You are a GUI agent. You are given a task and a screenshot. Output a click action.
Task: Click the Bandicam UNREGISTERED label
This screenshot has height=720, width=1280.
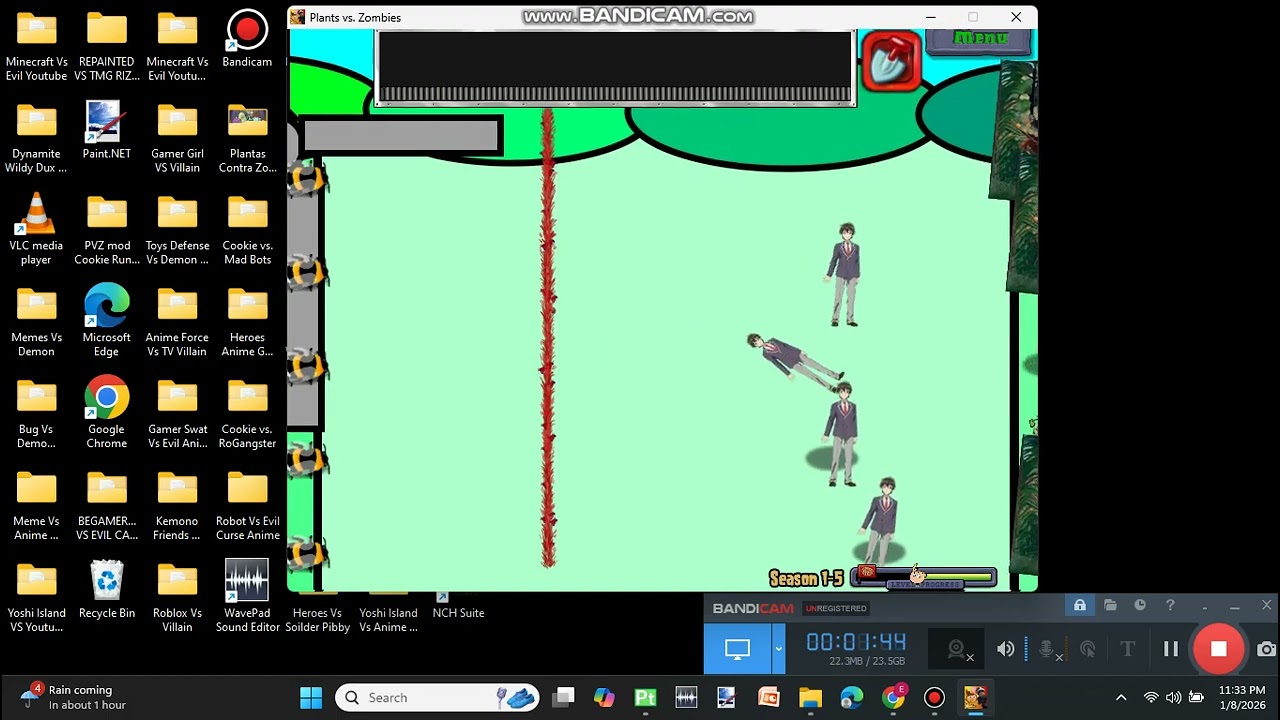coord(837,608)
